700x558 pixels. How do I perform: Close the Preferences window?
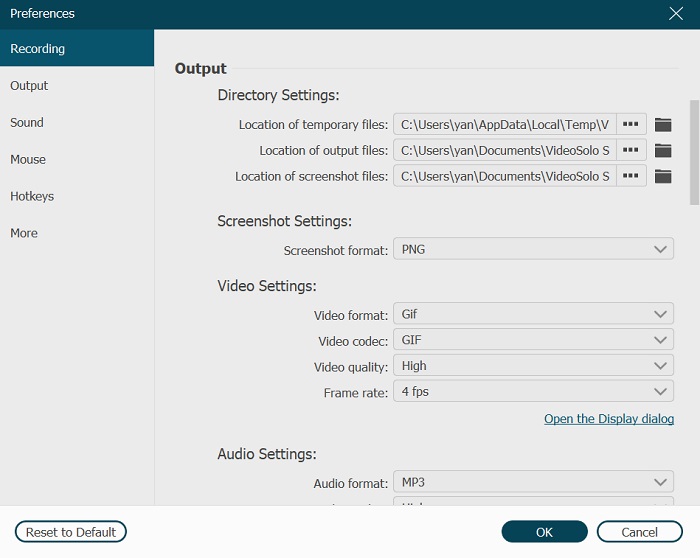click(x=676, y=14)
